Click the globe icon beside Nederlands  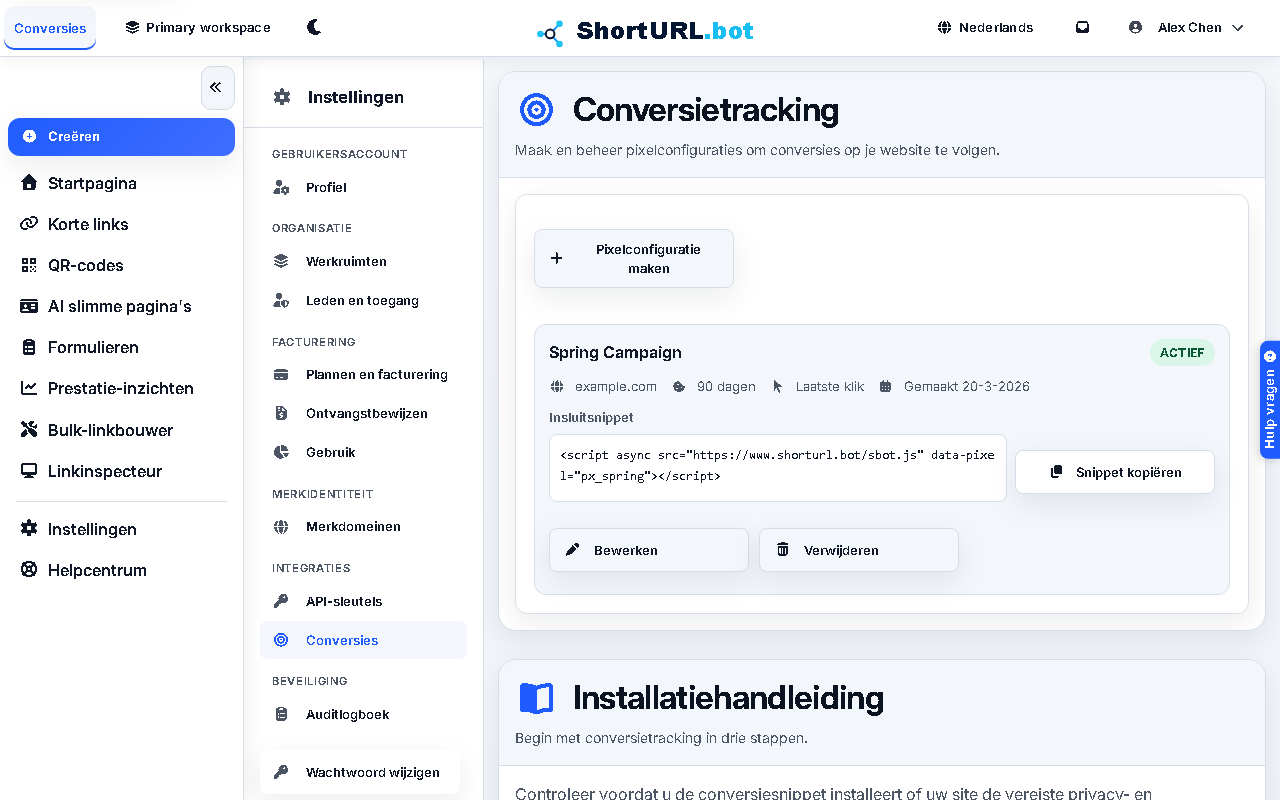(944, 27)
